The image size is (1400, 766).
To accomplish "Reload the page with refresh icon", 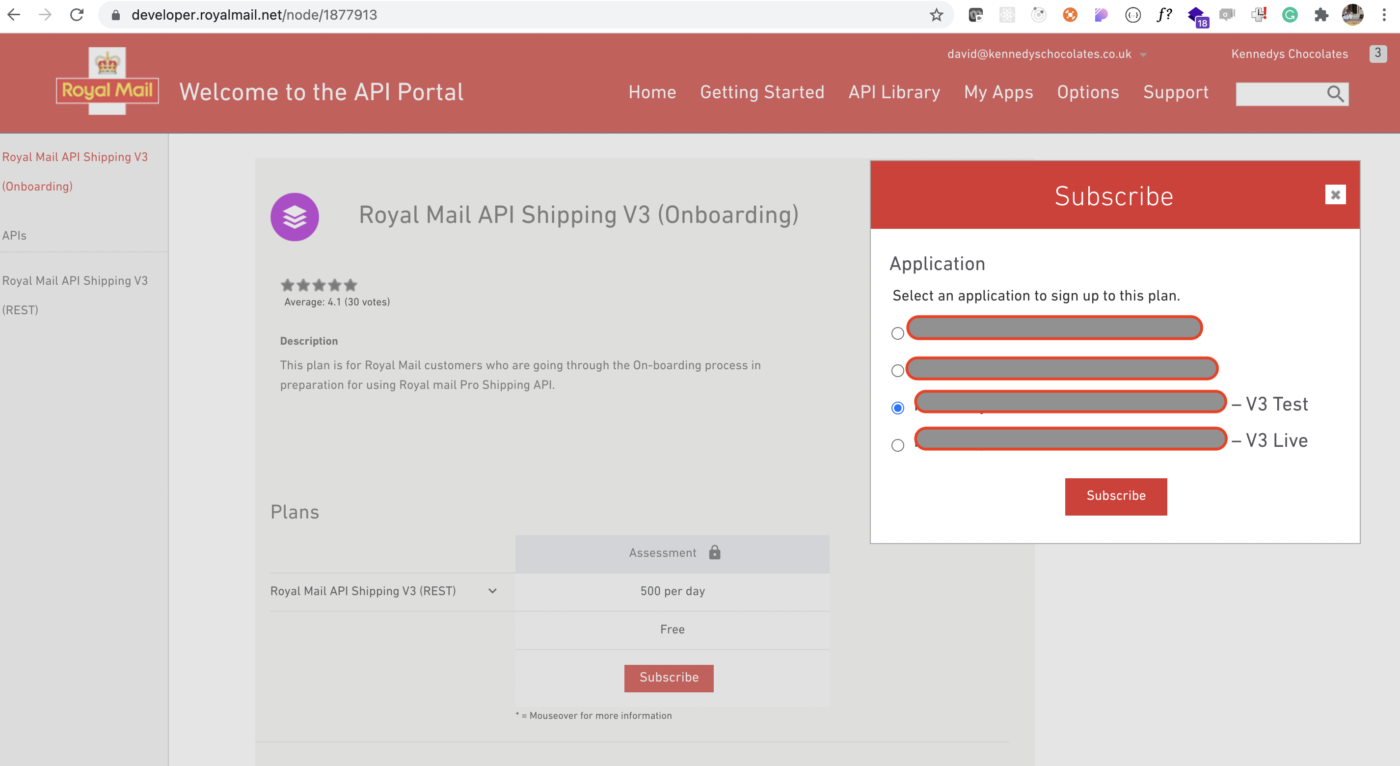I will [77, 15].
